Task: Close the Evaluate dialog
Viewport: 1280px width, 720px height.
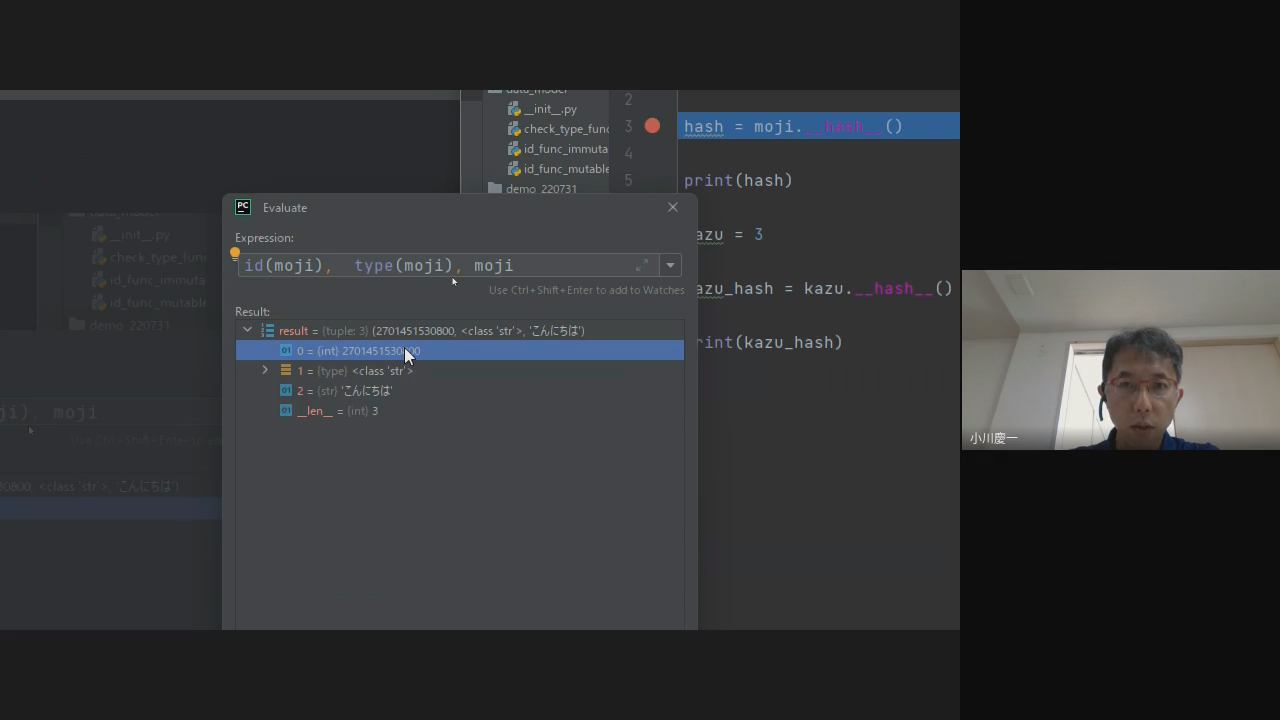Action: (x=672, y=207)
